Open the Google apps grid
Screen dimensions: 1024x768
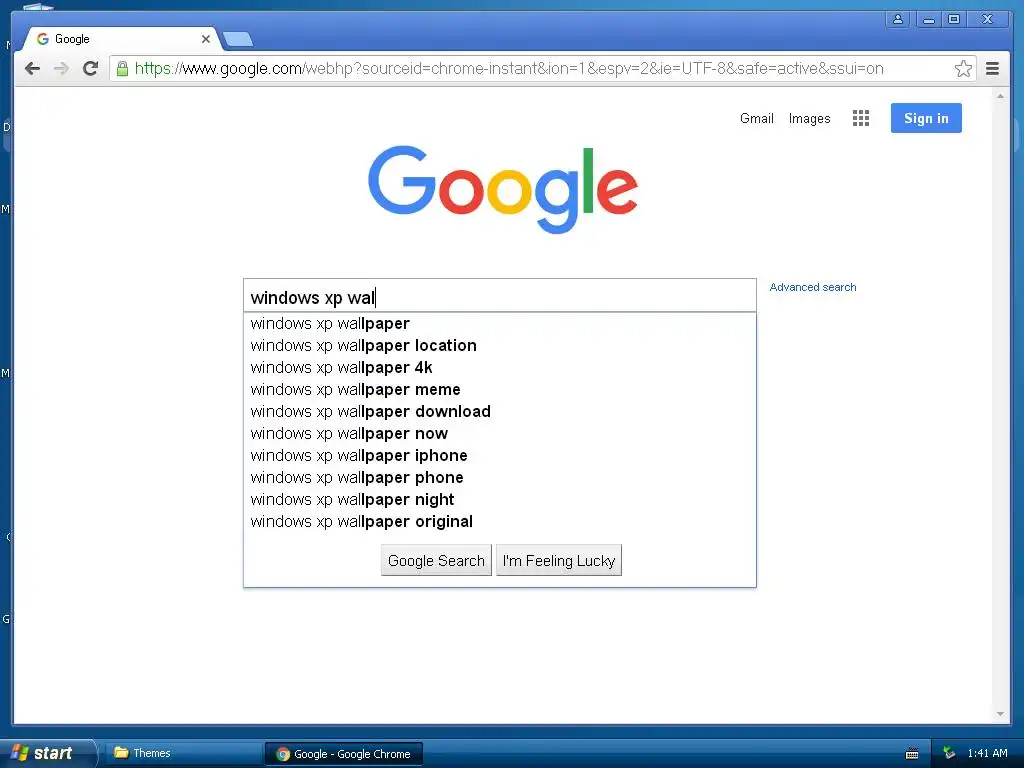click(861, 118)
